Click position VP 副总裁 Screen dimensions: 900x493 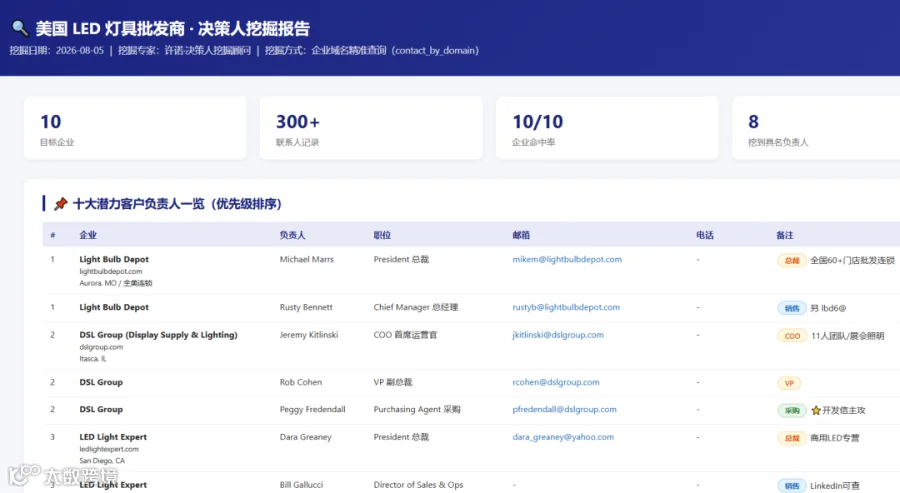[x=393, y=382]
